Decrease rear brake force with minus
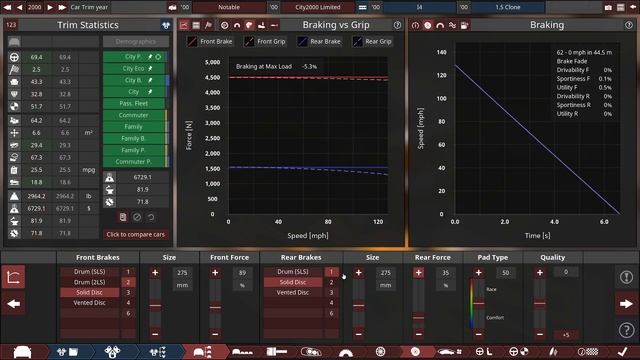Image resolution: width=640 pixels, height=360 pixels. coord(418,334)
